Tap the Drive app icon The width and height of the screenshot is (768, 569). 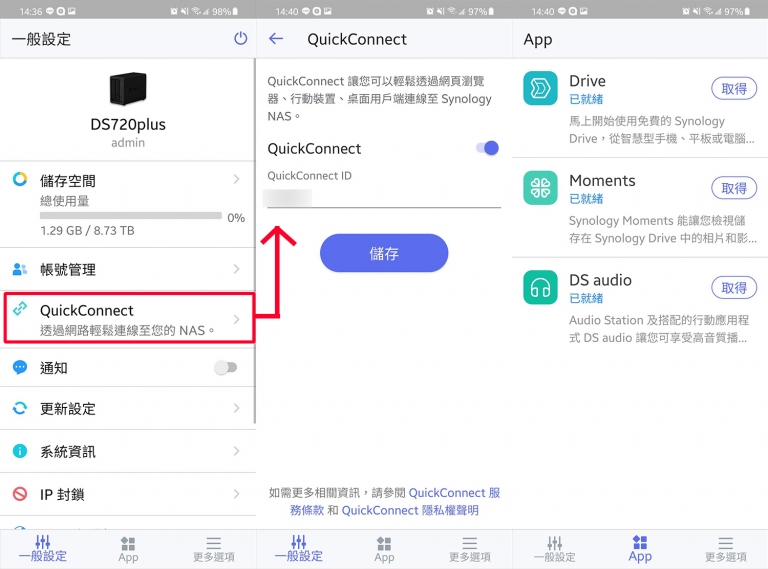coord(540,88)
